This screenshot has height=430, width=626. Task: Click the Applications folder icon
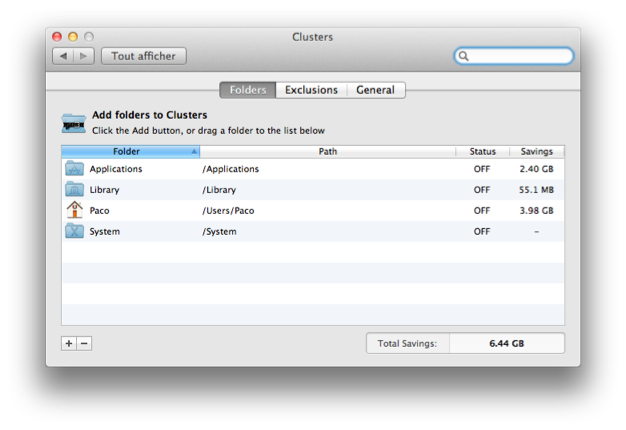[74, 169]
